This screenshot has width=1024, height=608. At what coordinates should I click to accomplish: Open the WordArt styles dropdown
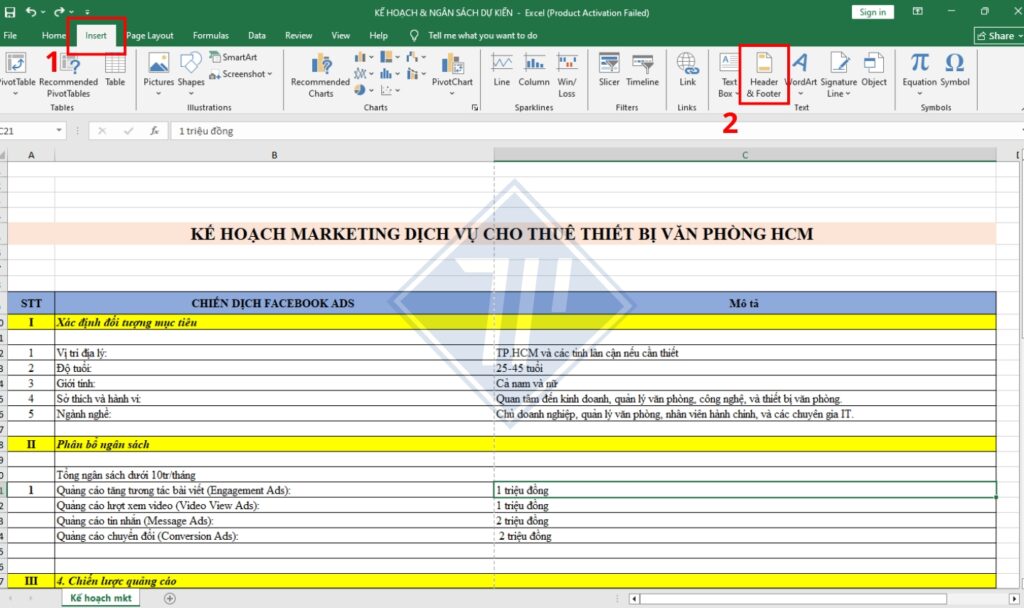800,70
